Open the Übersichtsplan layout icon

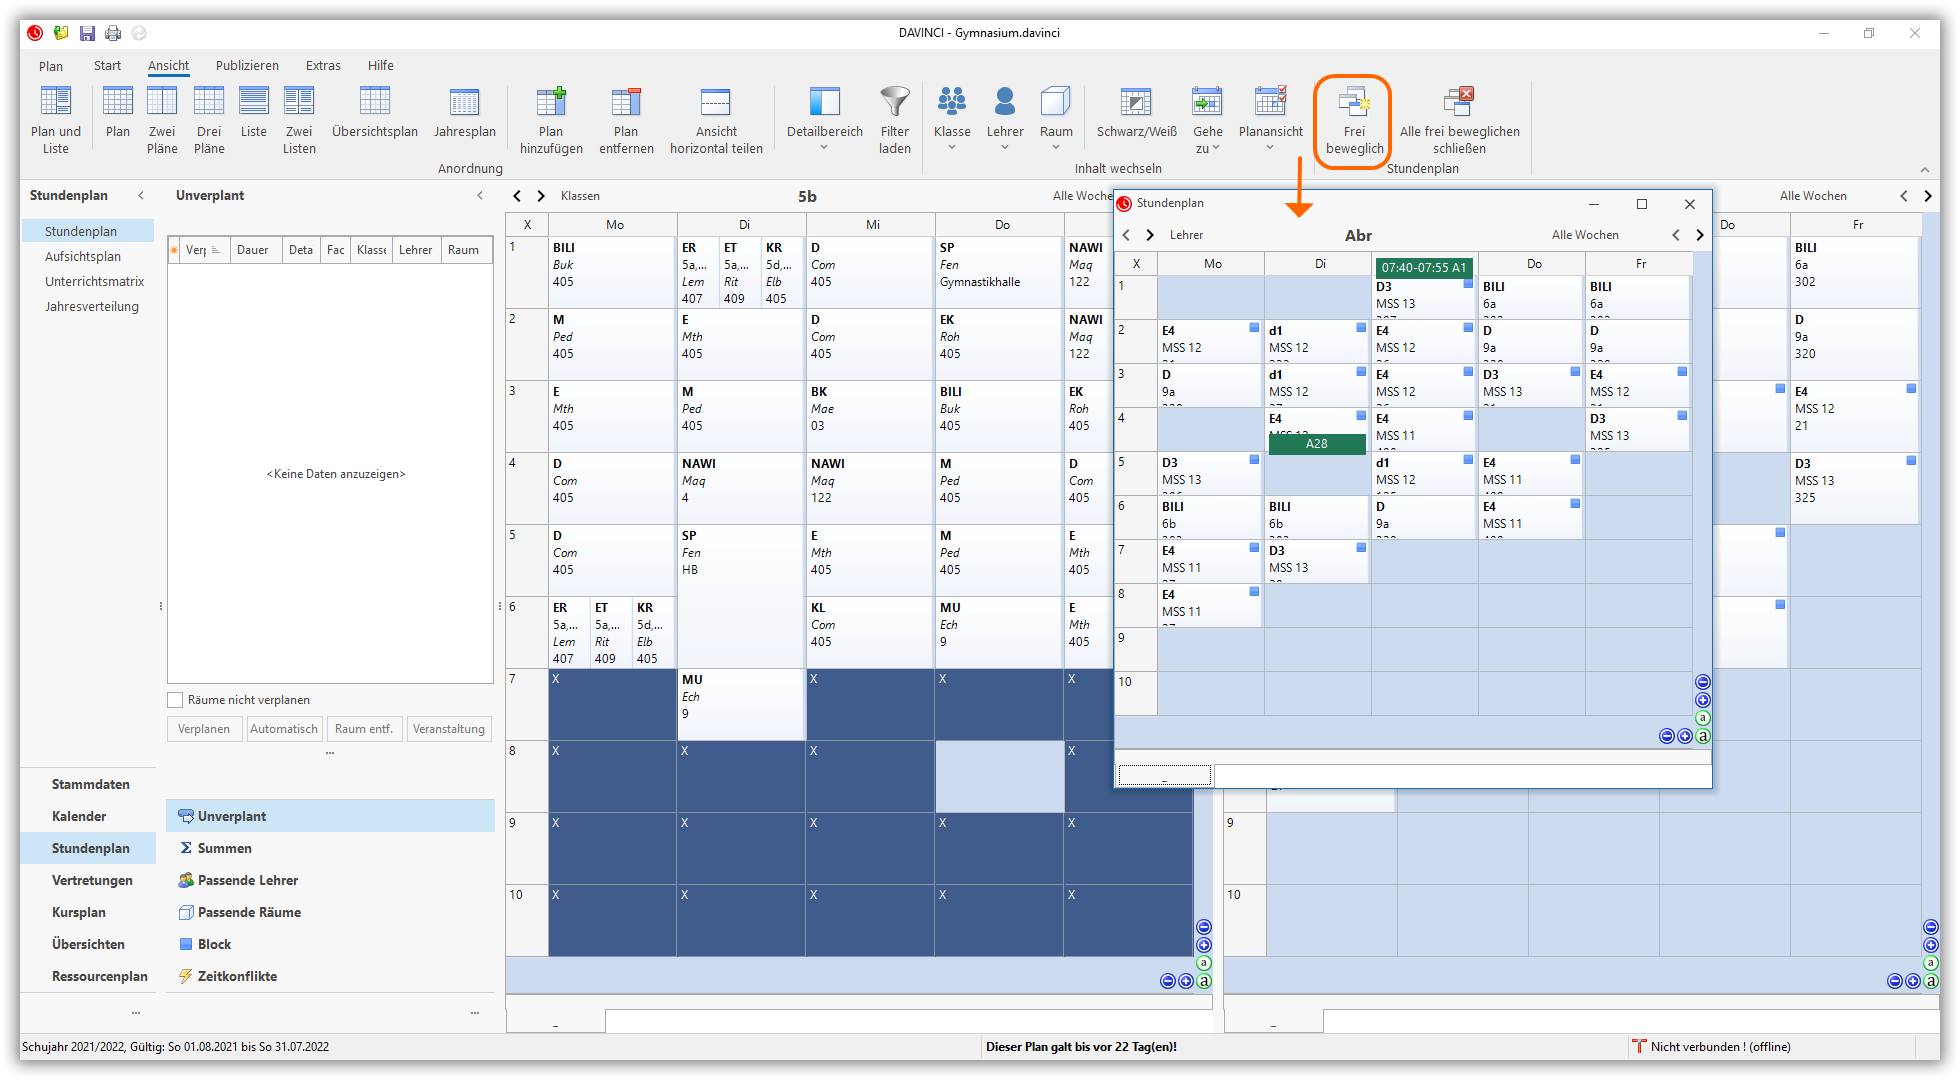point(375,102)
